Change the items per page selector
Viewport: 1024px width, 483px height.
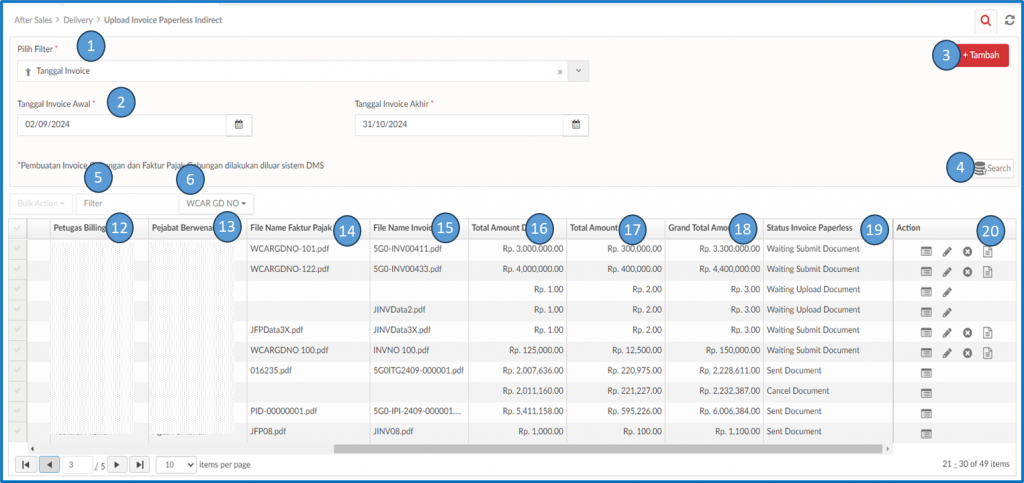pos(176,464)
